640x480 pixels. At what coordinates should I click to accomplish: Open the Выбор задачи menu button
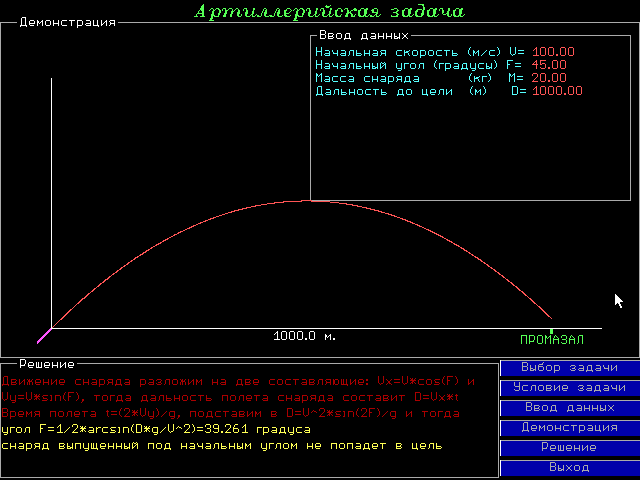click(x=570, y=368)
